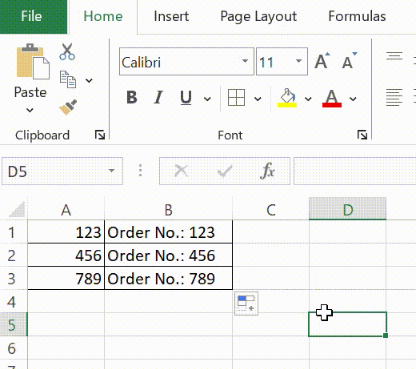Screen dimensions: 416x369
Task: Click formula bar options dots
Action: 140,170
